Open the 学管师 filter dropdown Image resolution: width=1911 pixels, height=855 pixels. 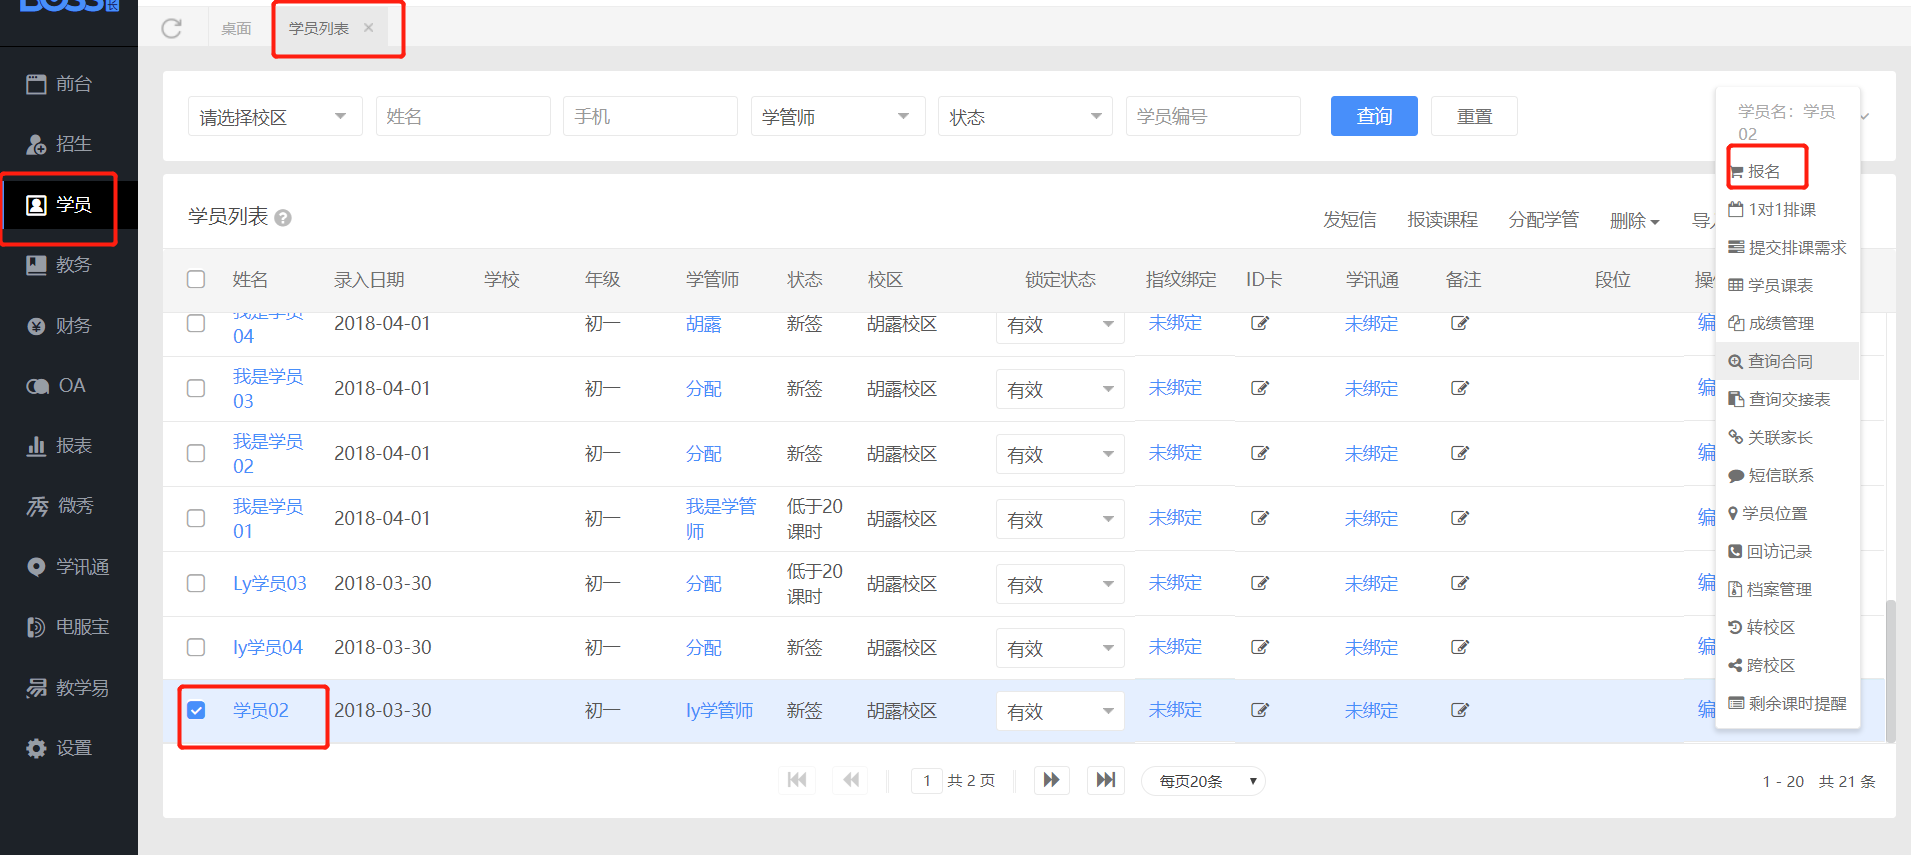(x=838, y=116)
